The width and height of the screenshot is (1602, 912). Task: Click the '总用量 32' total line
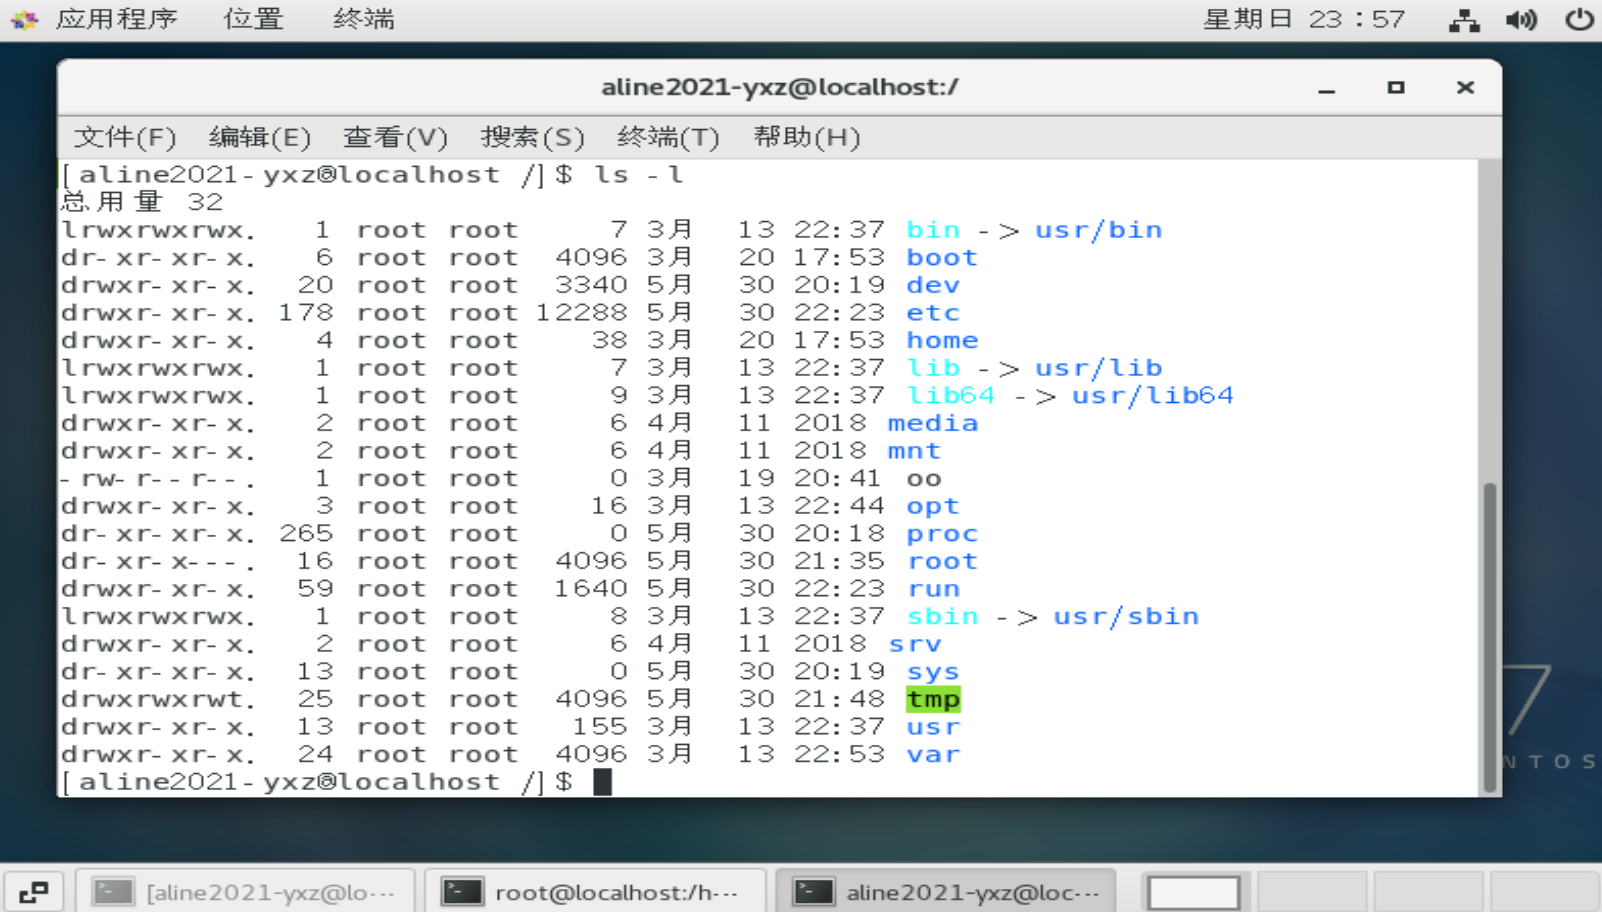[x=142, y=202]
